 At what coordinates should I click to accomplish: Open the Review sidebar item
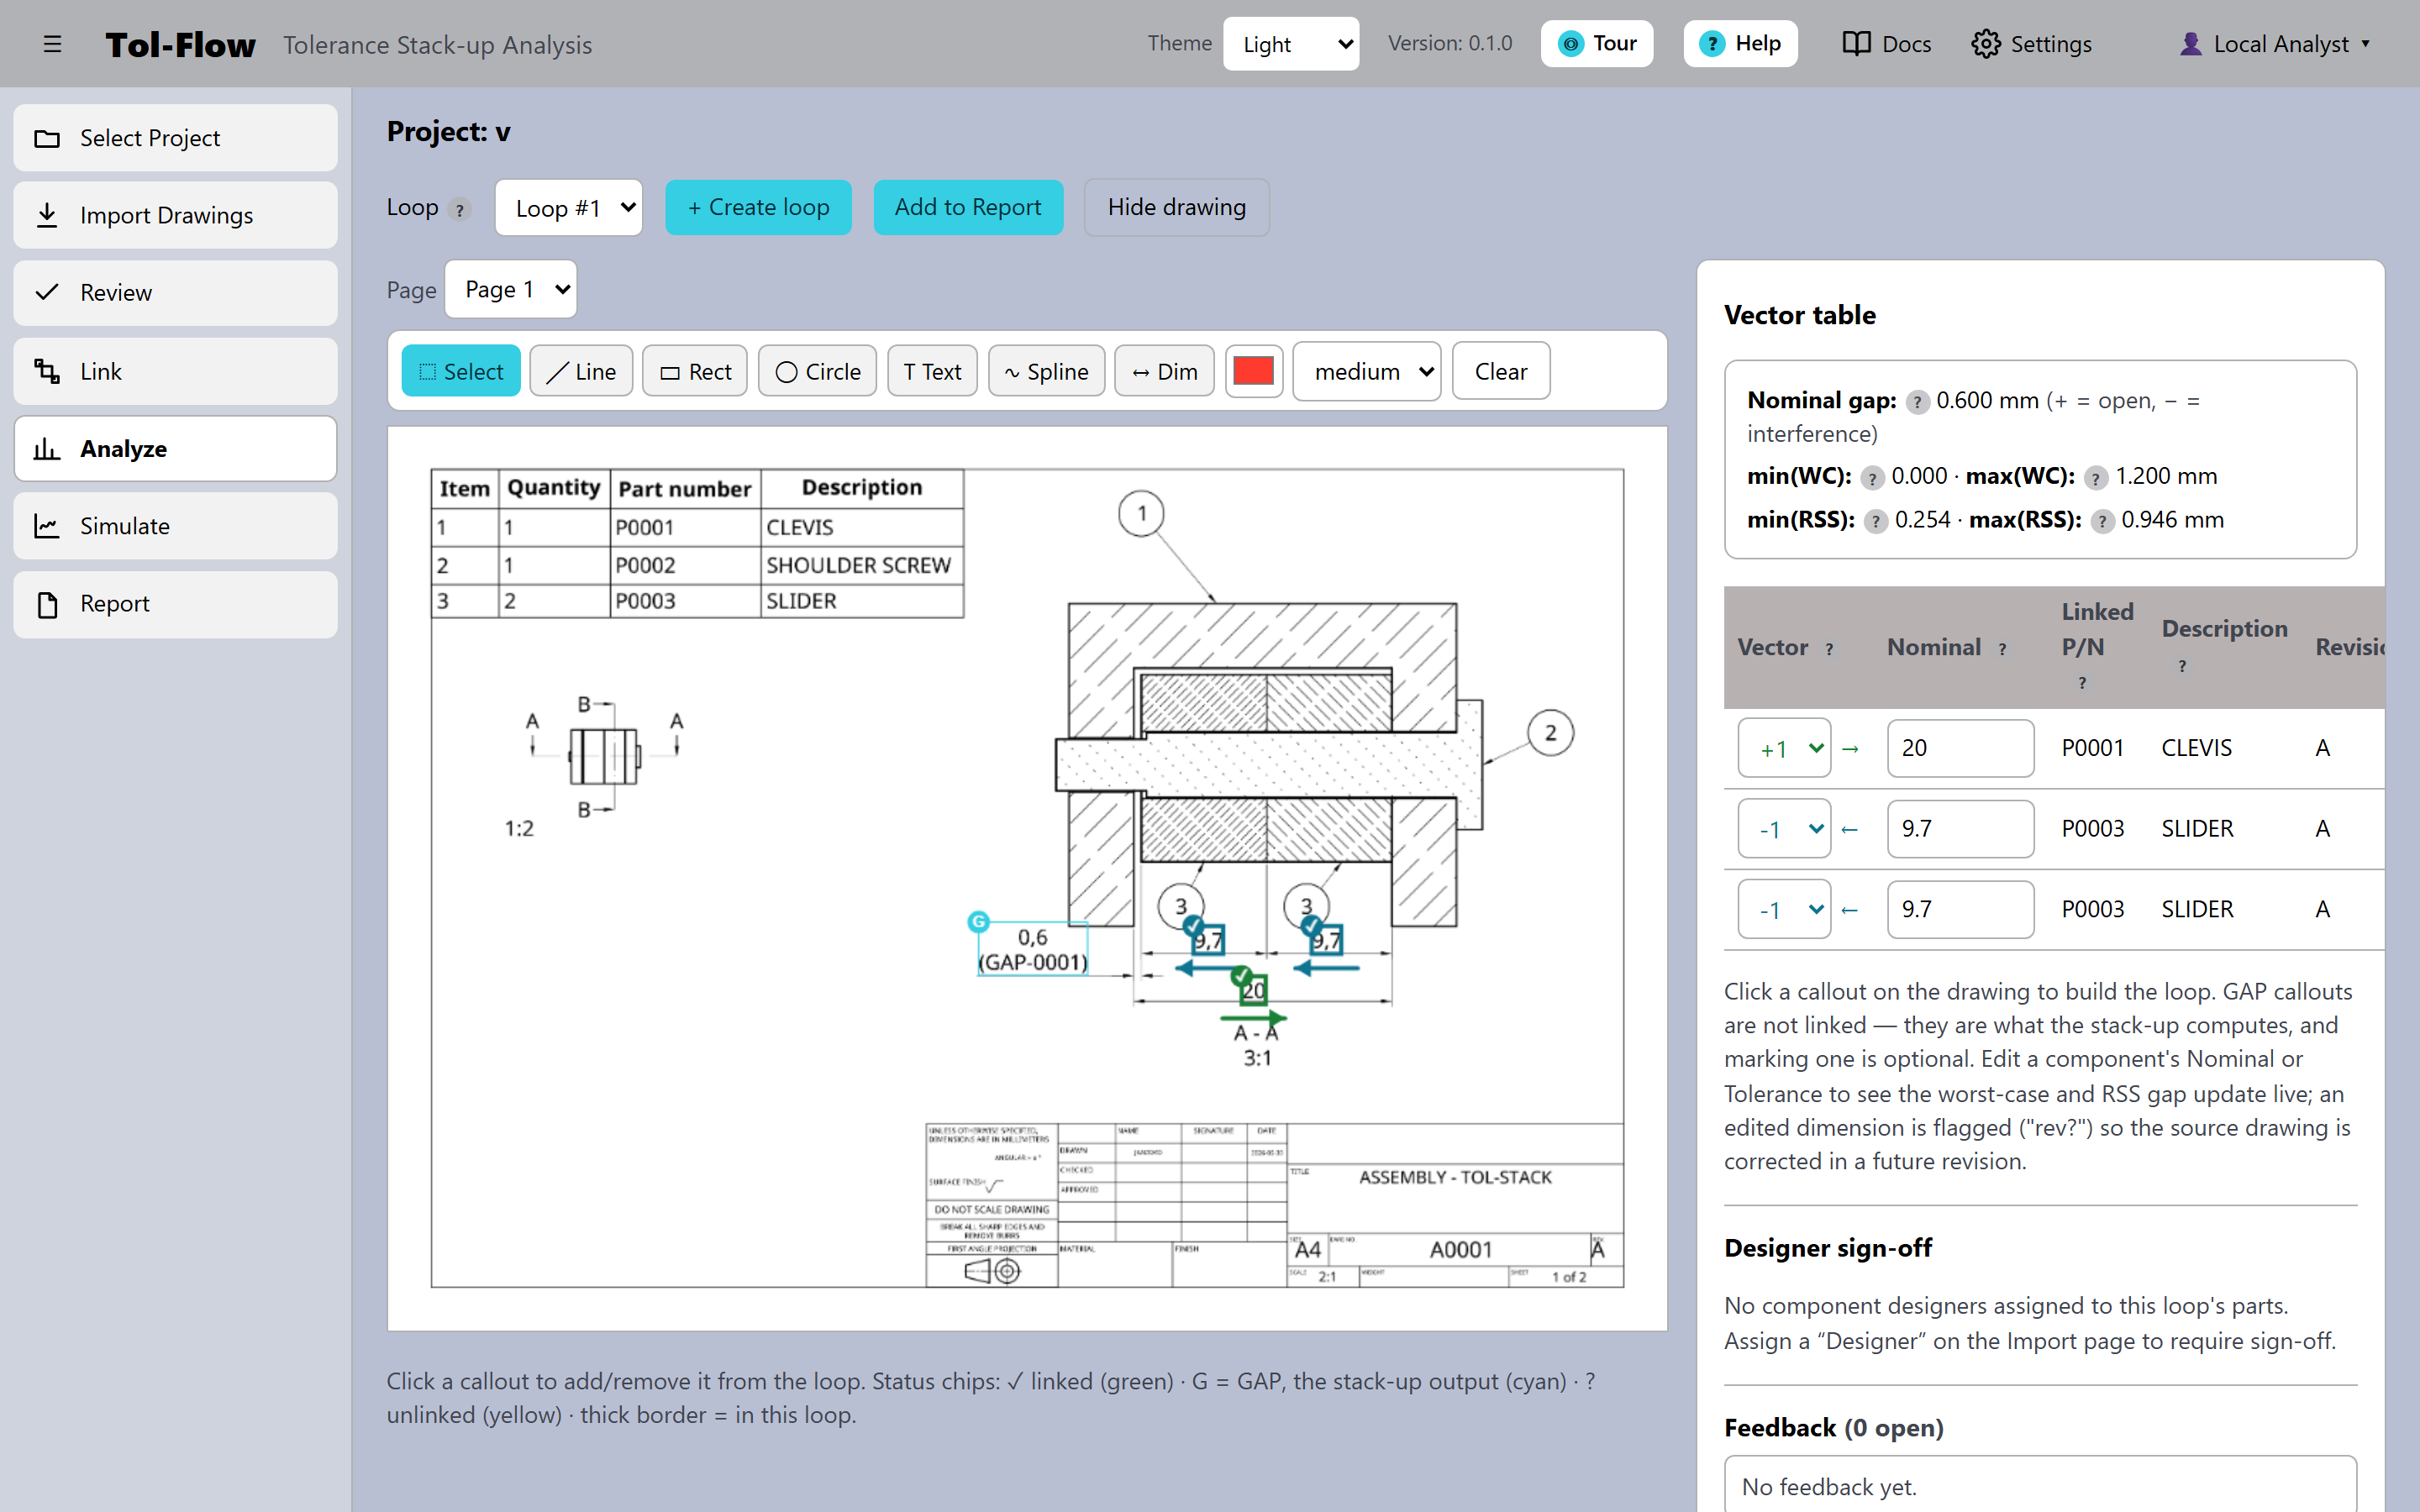pos(175,293)
